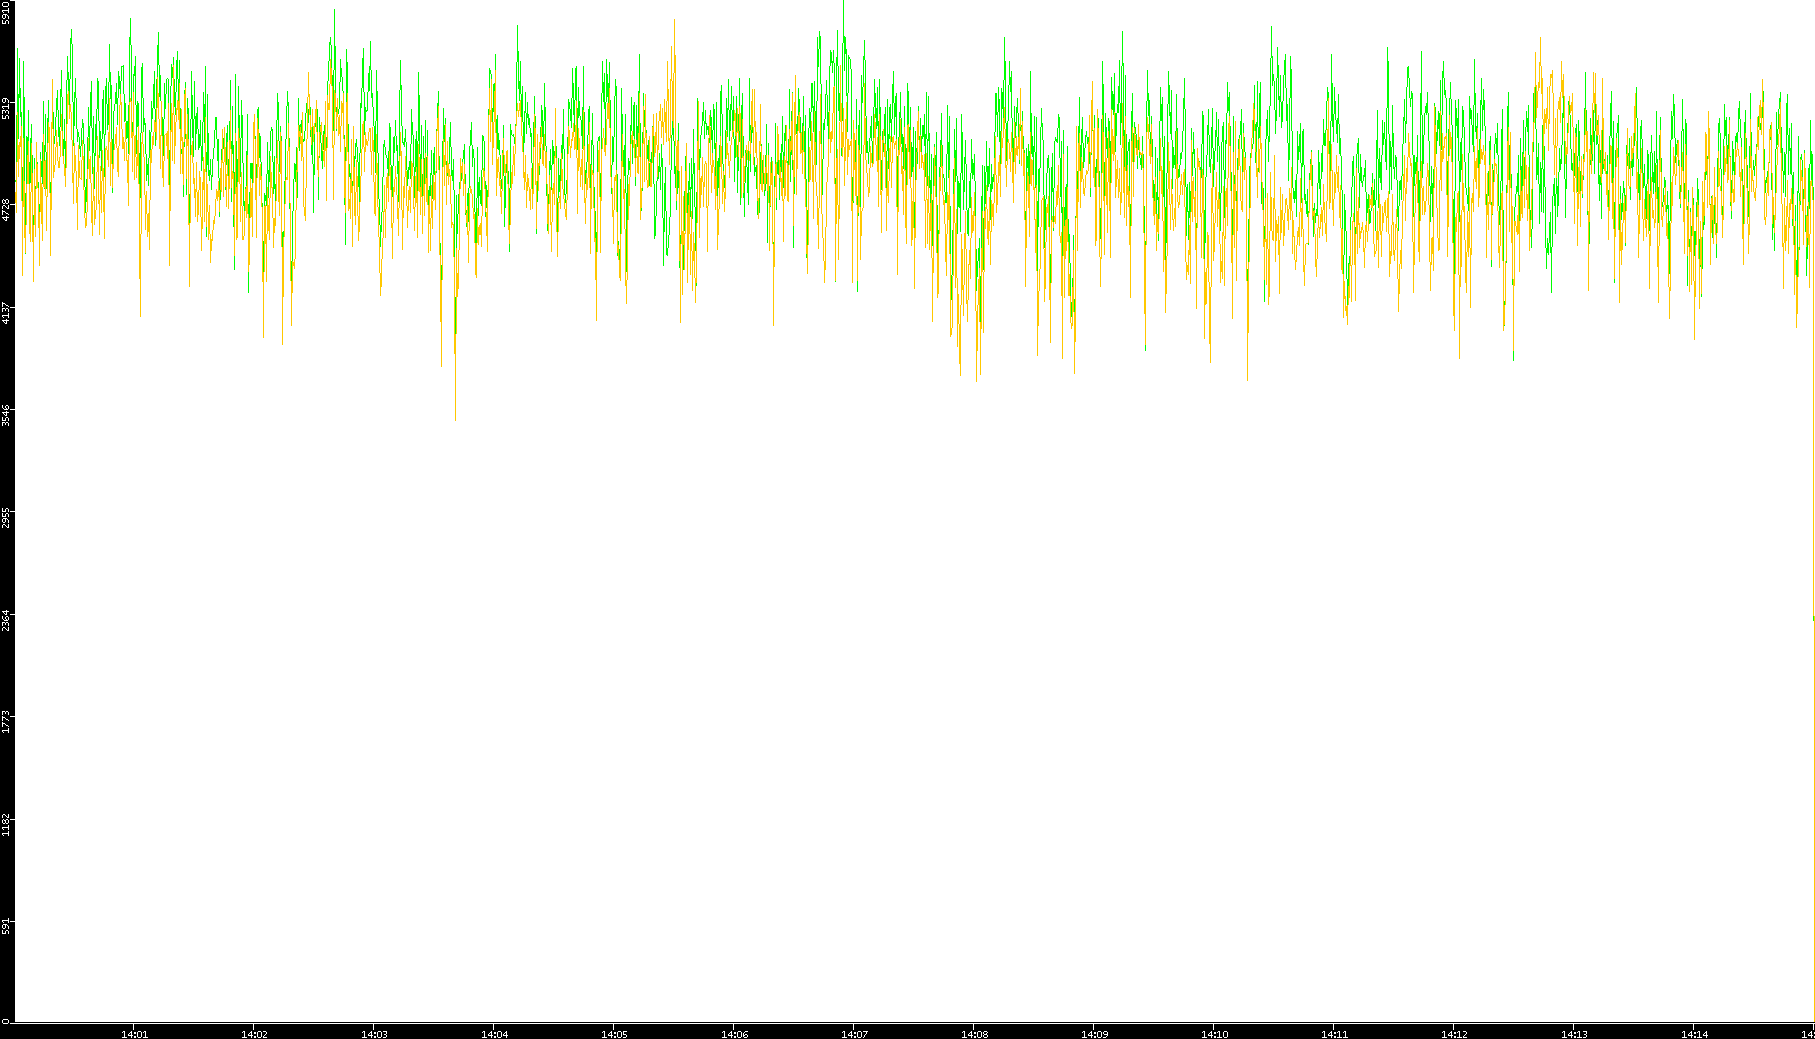Viewport: 1815px width, 1039px height.
Task: Click the 14:05 time axis label
Action: point(614,1034)
